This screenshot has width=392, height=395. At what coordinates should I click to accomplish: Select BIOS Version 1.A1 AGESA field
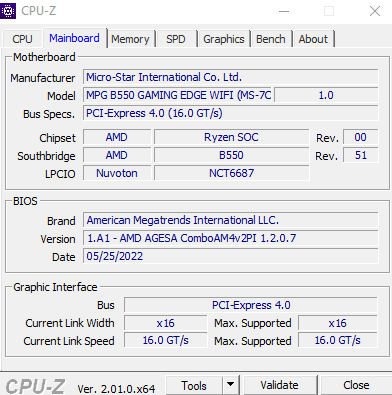231,238
